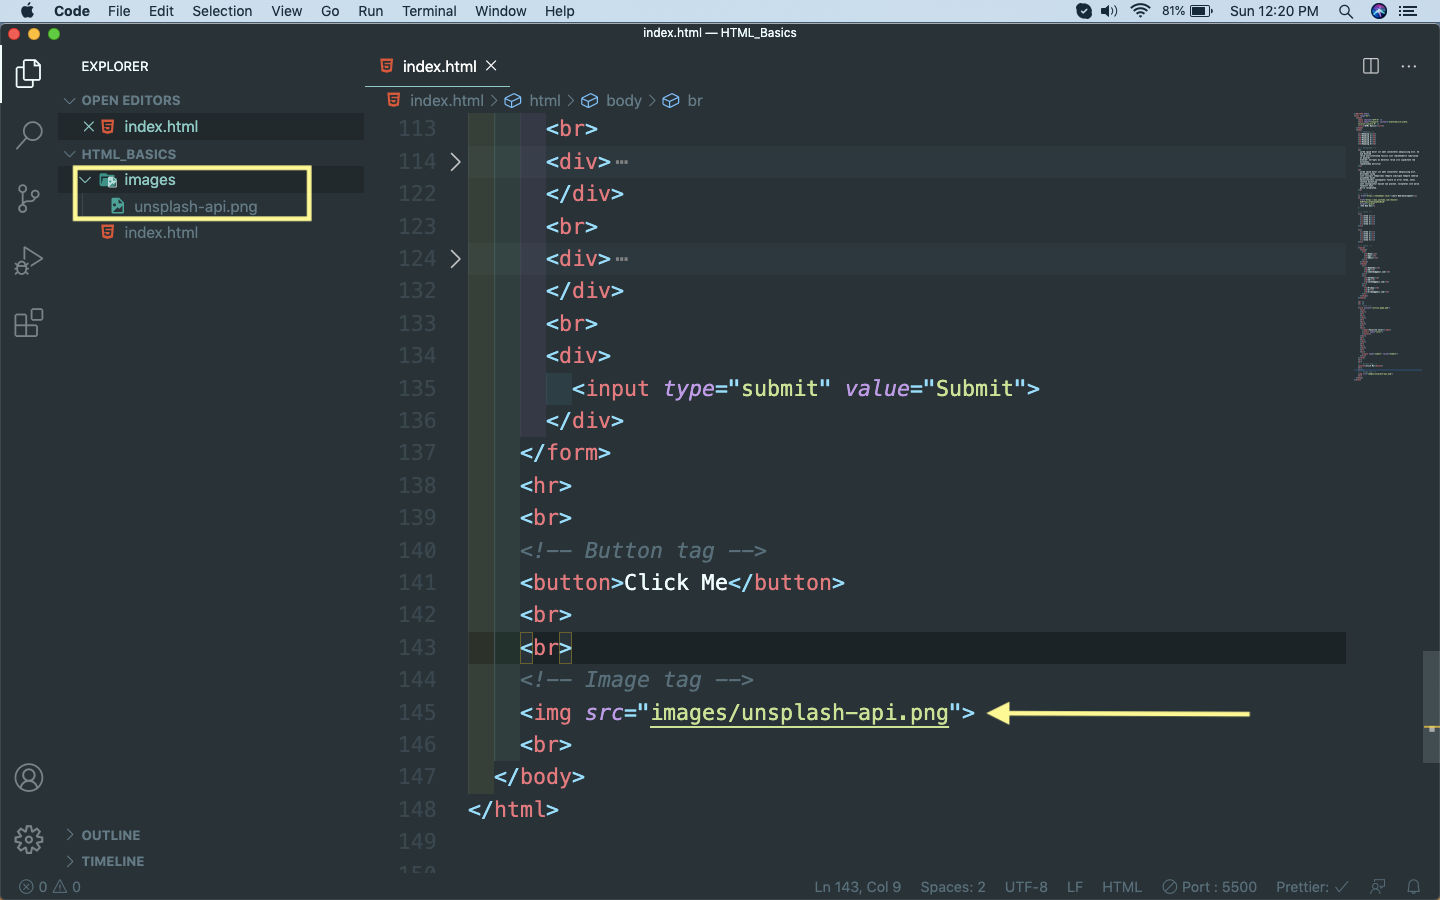This screenshot has height=900, width=1440.
Task: Click the Wi-Fi status icon
Action: [1141, 11]
